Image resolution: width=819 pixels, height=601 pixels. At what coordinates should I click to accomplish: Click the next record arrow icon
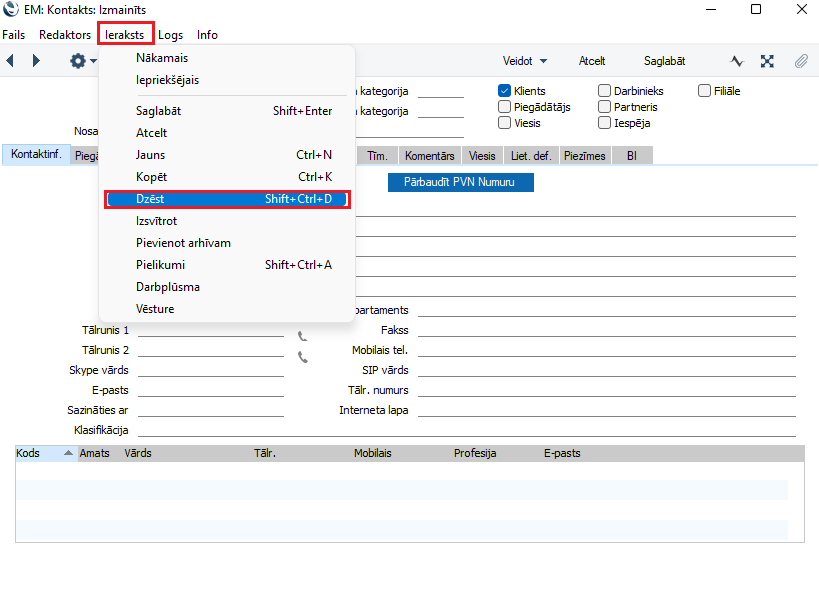36,61
